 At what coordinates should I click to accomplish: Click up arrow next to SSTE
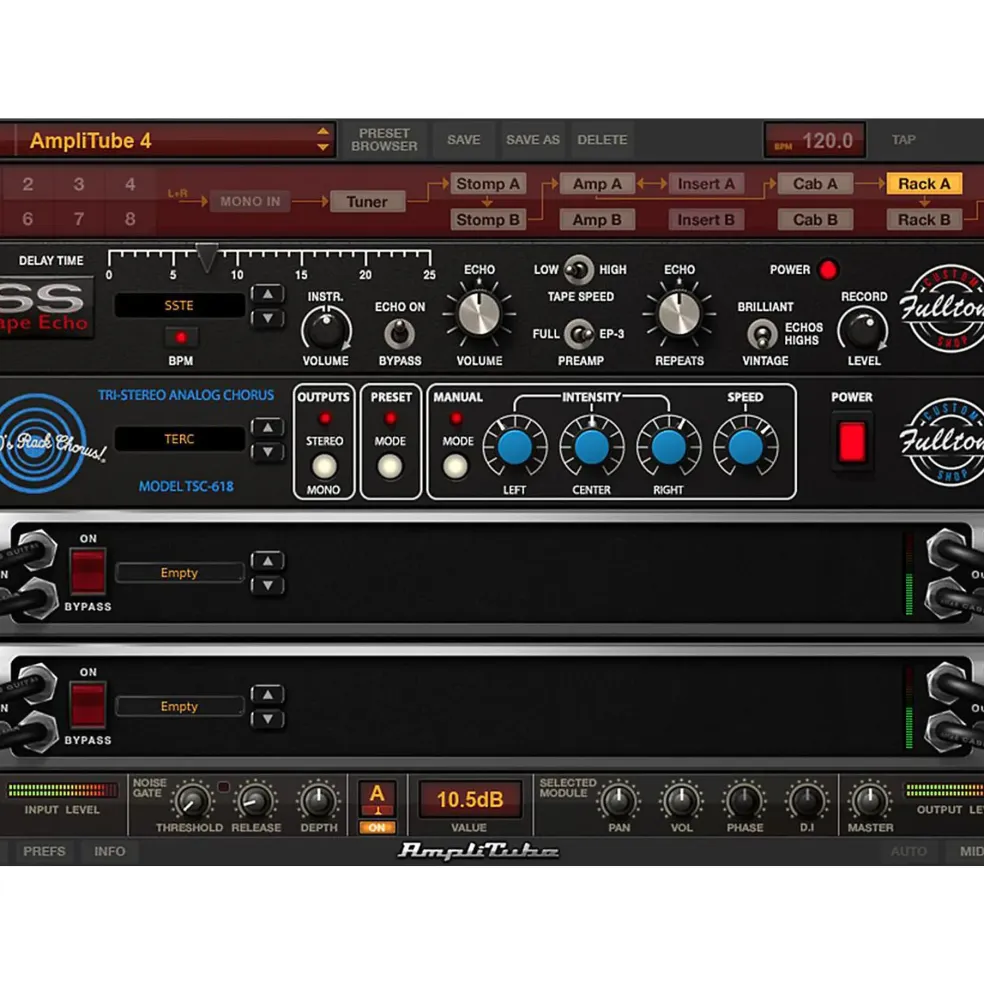[x=268, y=293]
